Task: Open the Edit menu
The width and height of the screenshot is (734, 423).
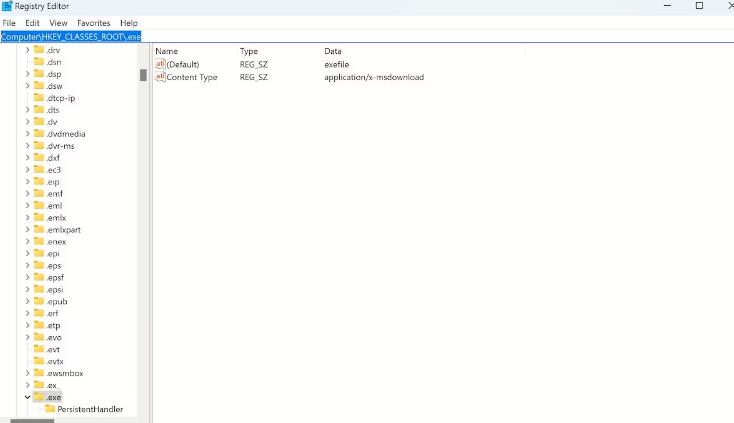Action: (x=33, y=22)
